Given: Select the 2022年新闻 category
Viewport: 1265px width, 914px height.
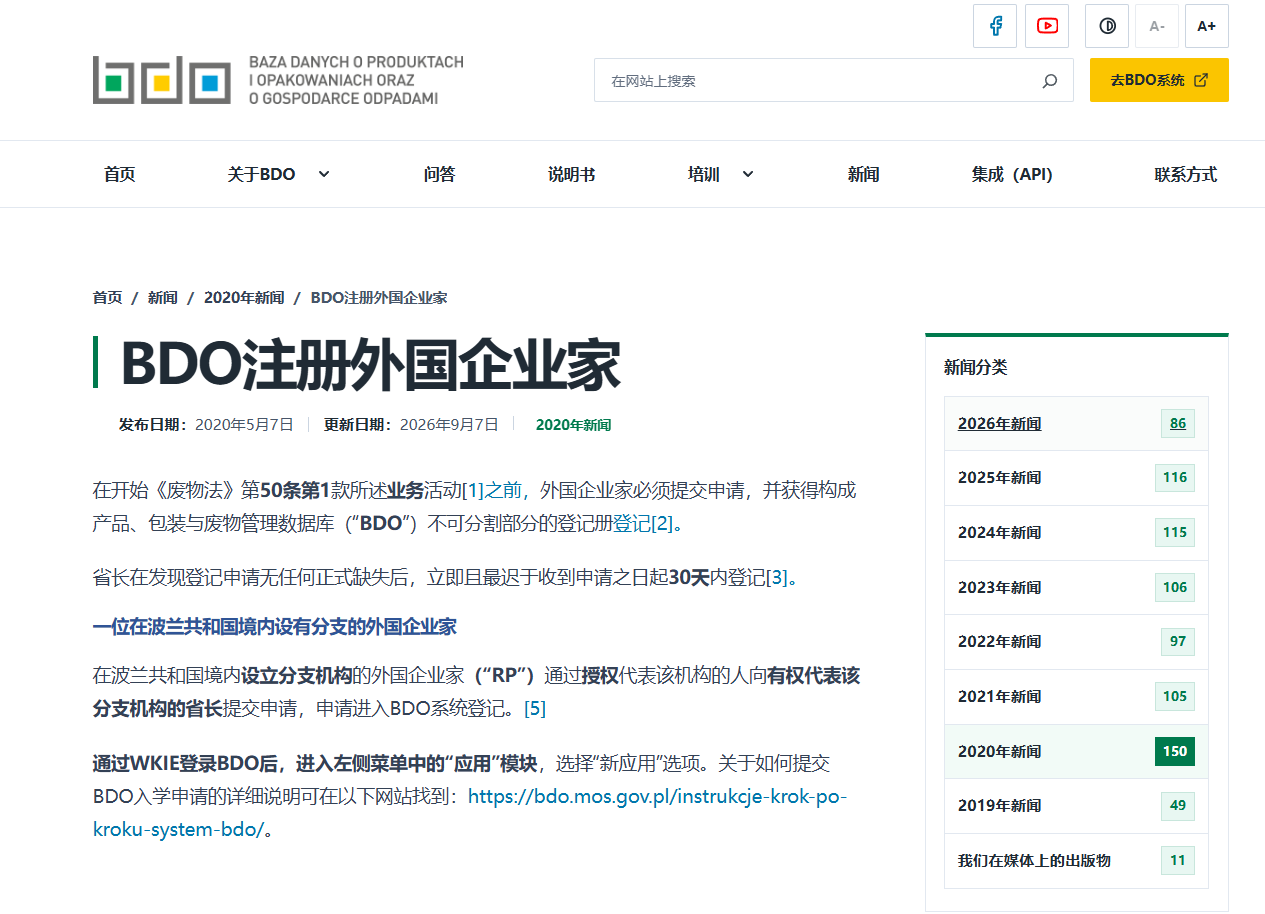Looking at the screenshot, I should pyautogui.click(x=1076, y=642).
